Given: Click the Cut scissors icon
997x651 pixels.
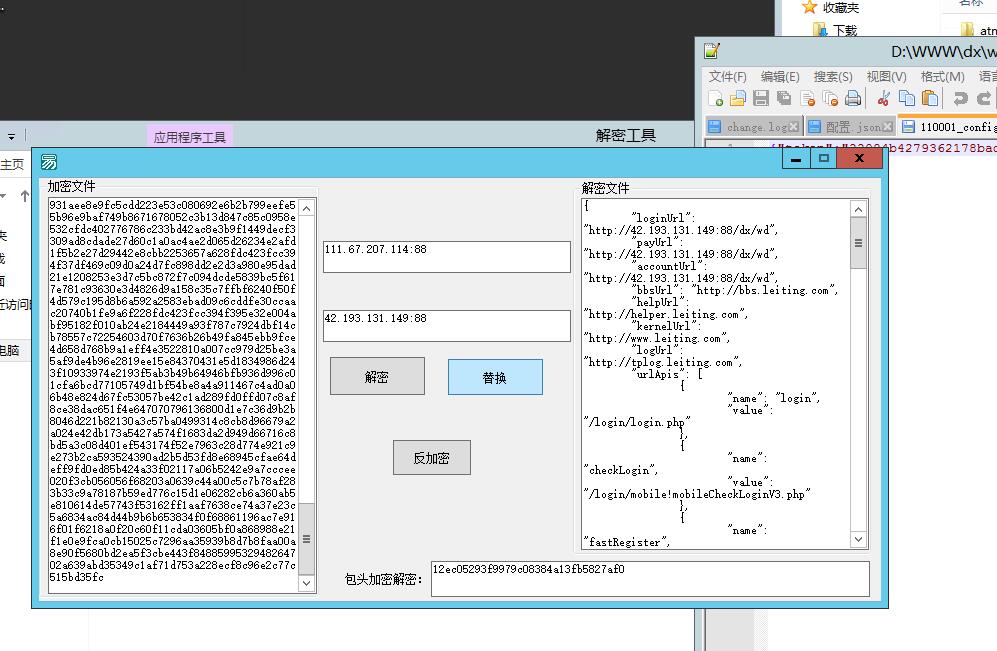Looking at the screenshot, I should click(883, 98).
